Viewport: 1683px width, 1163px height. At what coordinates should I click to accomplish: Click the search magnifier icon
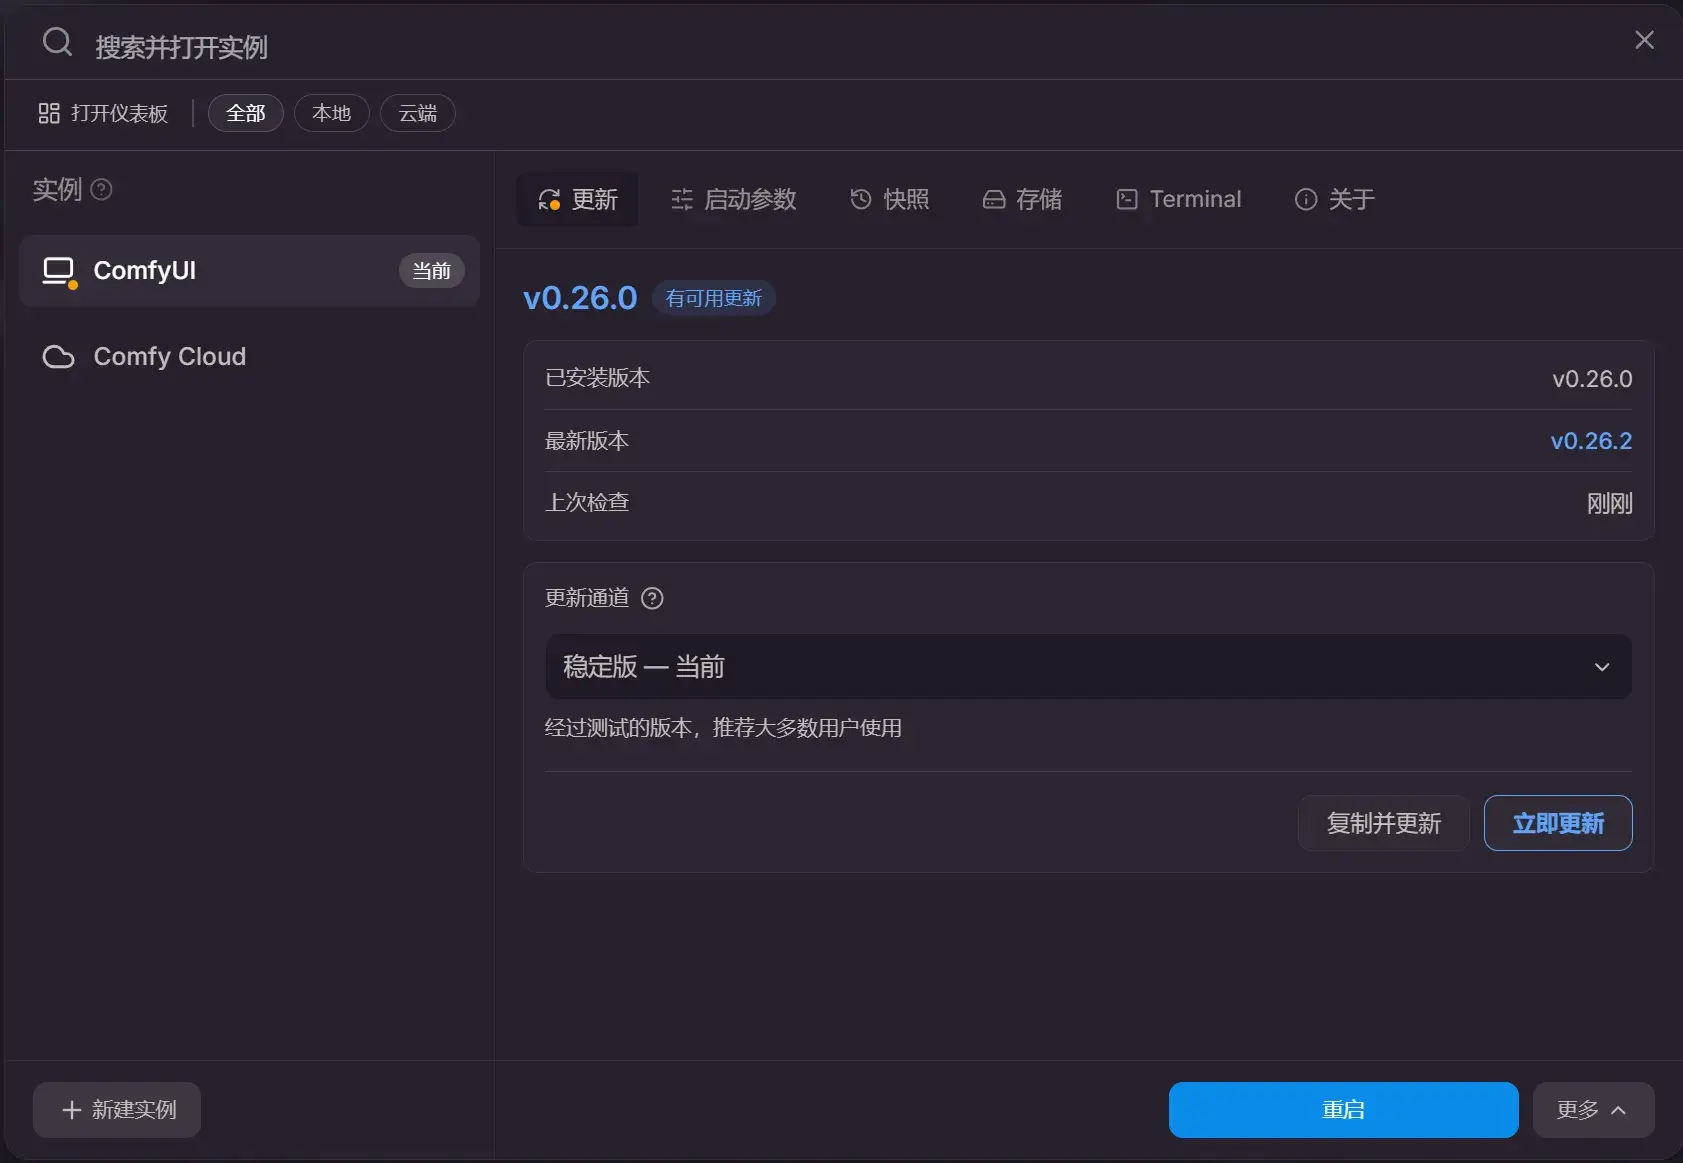[57, 42]
